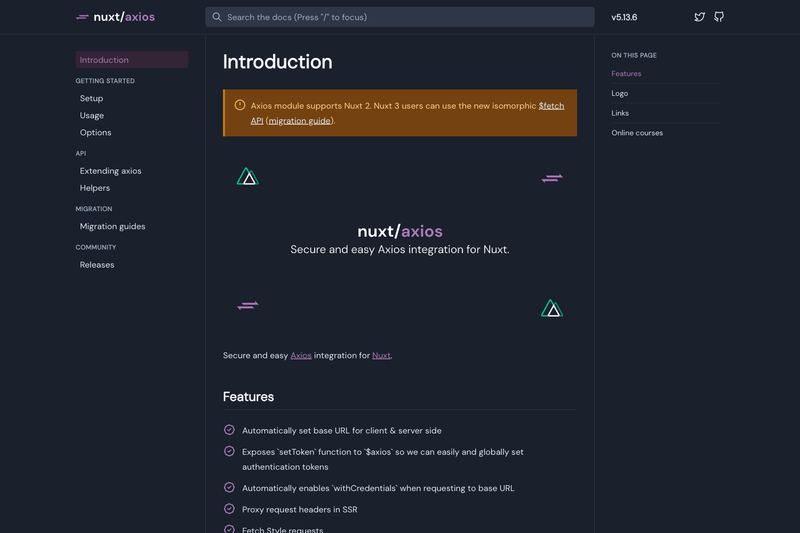This screenshot has height=533, width=800.
Task: Click 'Automatically set base URL for client & server side'
Action: coord(342,430)
